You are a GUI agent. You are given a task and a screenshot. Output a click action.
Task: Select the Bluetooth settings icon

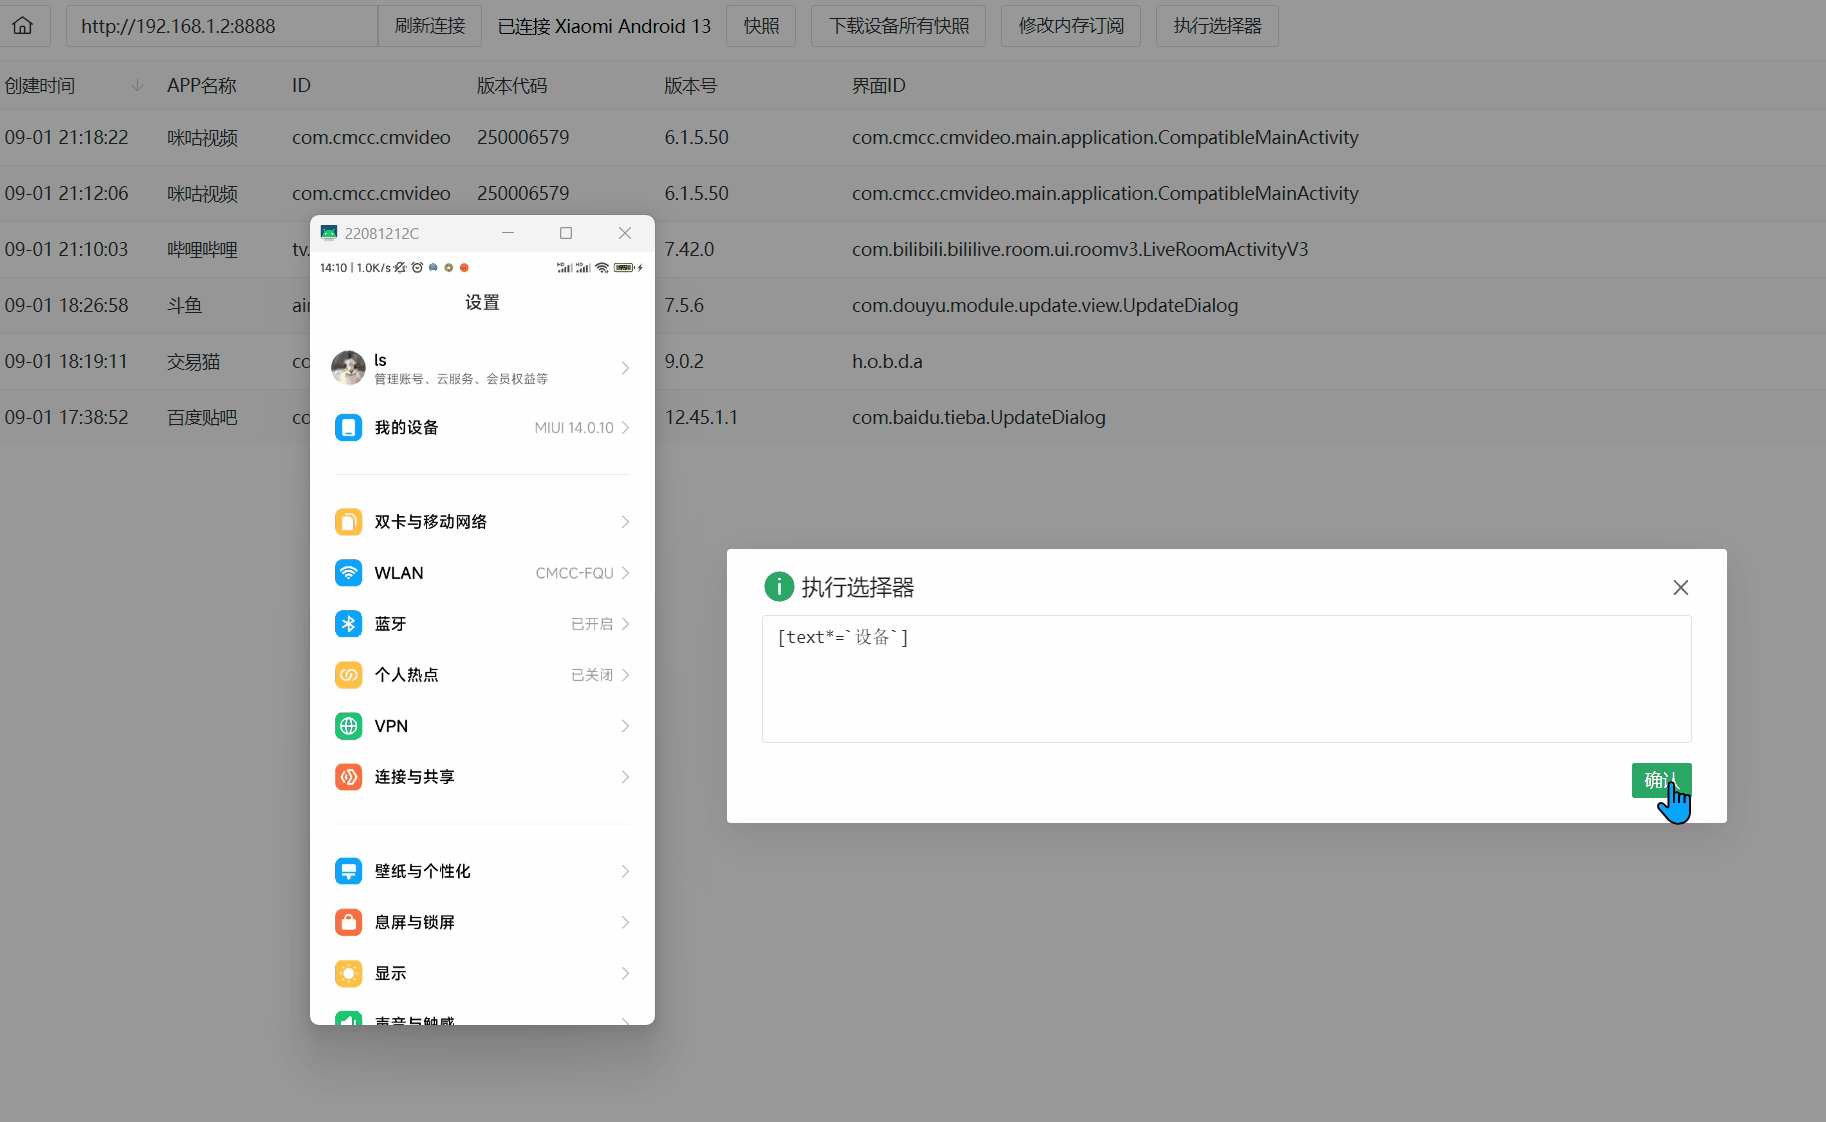(x=348, y=623)
